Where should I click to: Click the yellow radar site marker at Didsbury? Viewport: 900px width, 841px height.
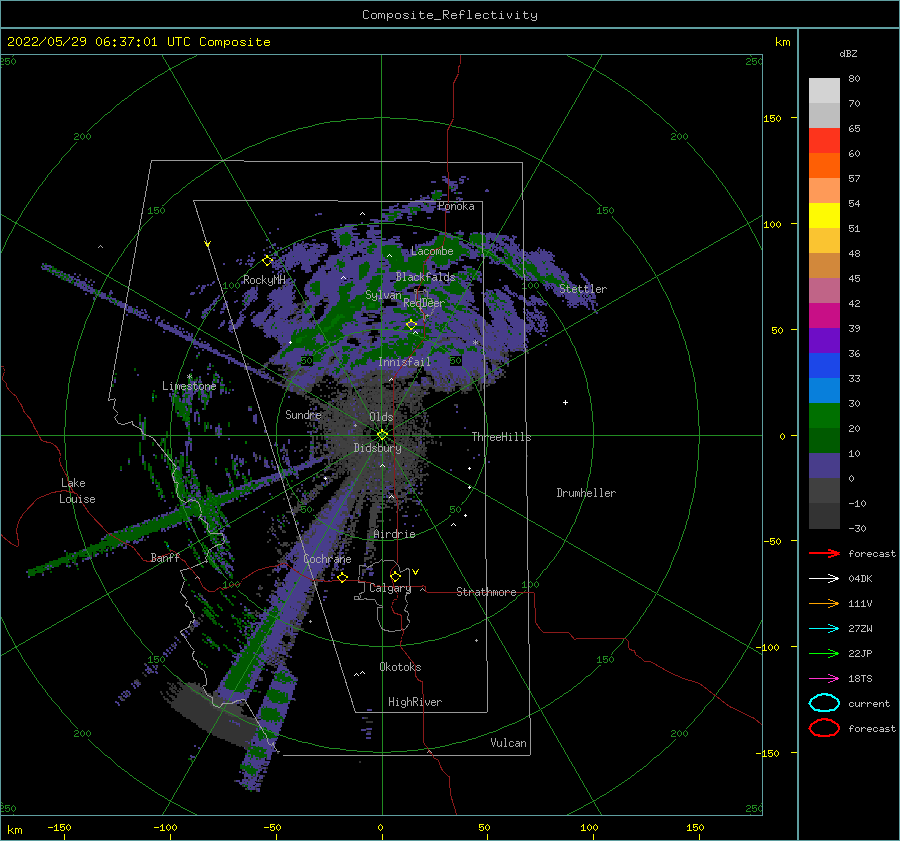(x=382, y=435)
